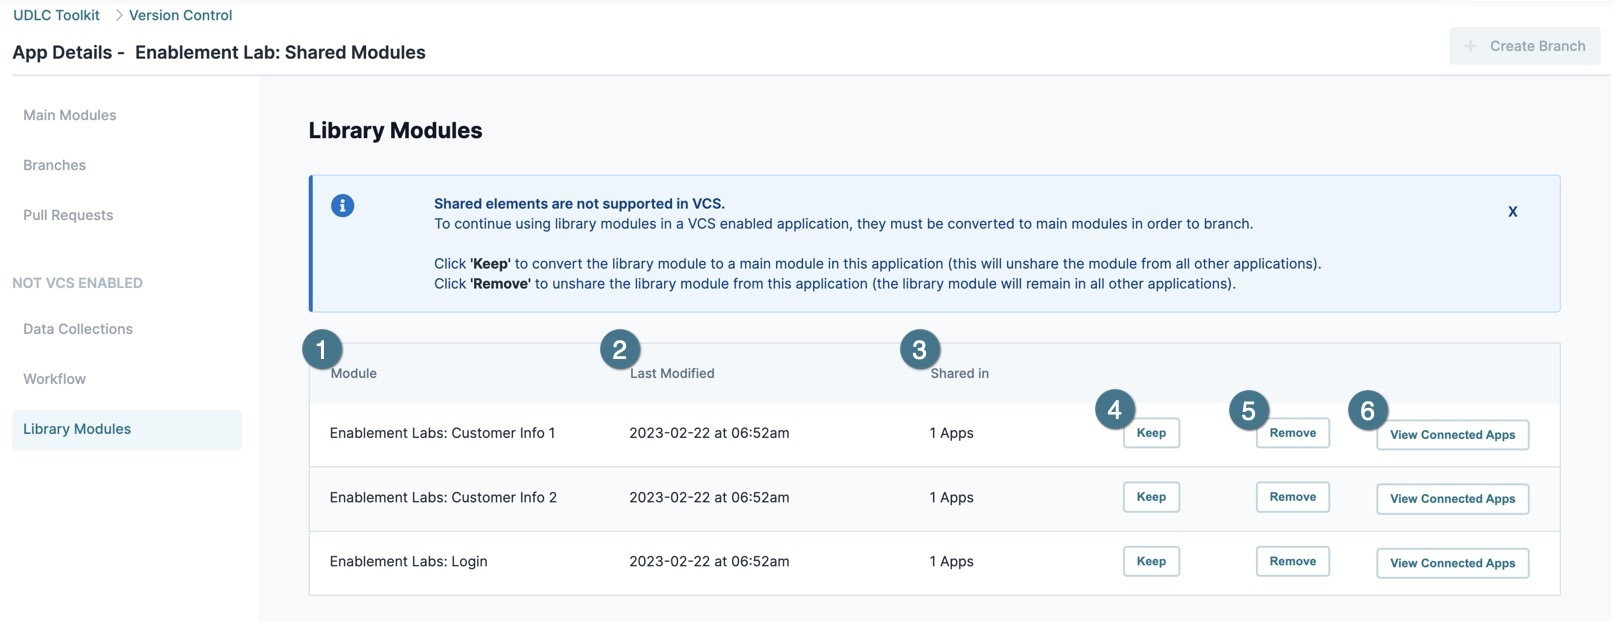Select 'Enablement Labs: Login' row text
Image resolution: width=1615 pixels, height=622 pixels.
(x=408, y=561)
